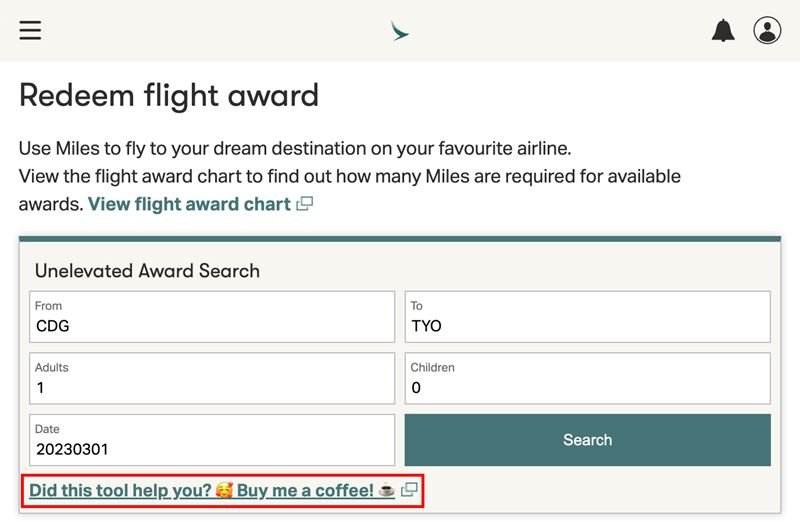
Task: Click external-link icon beside View flight award chart
Action: coord(305,204)
